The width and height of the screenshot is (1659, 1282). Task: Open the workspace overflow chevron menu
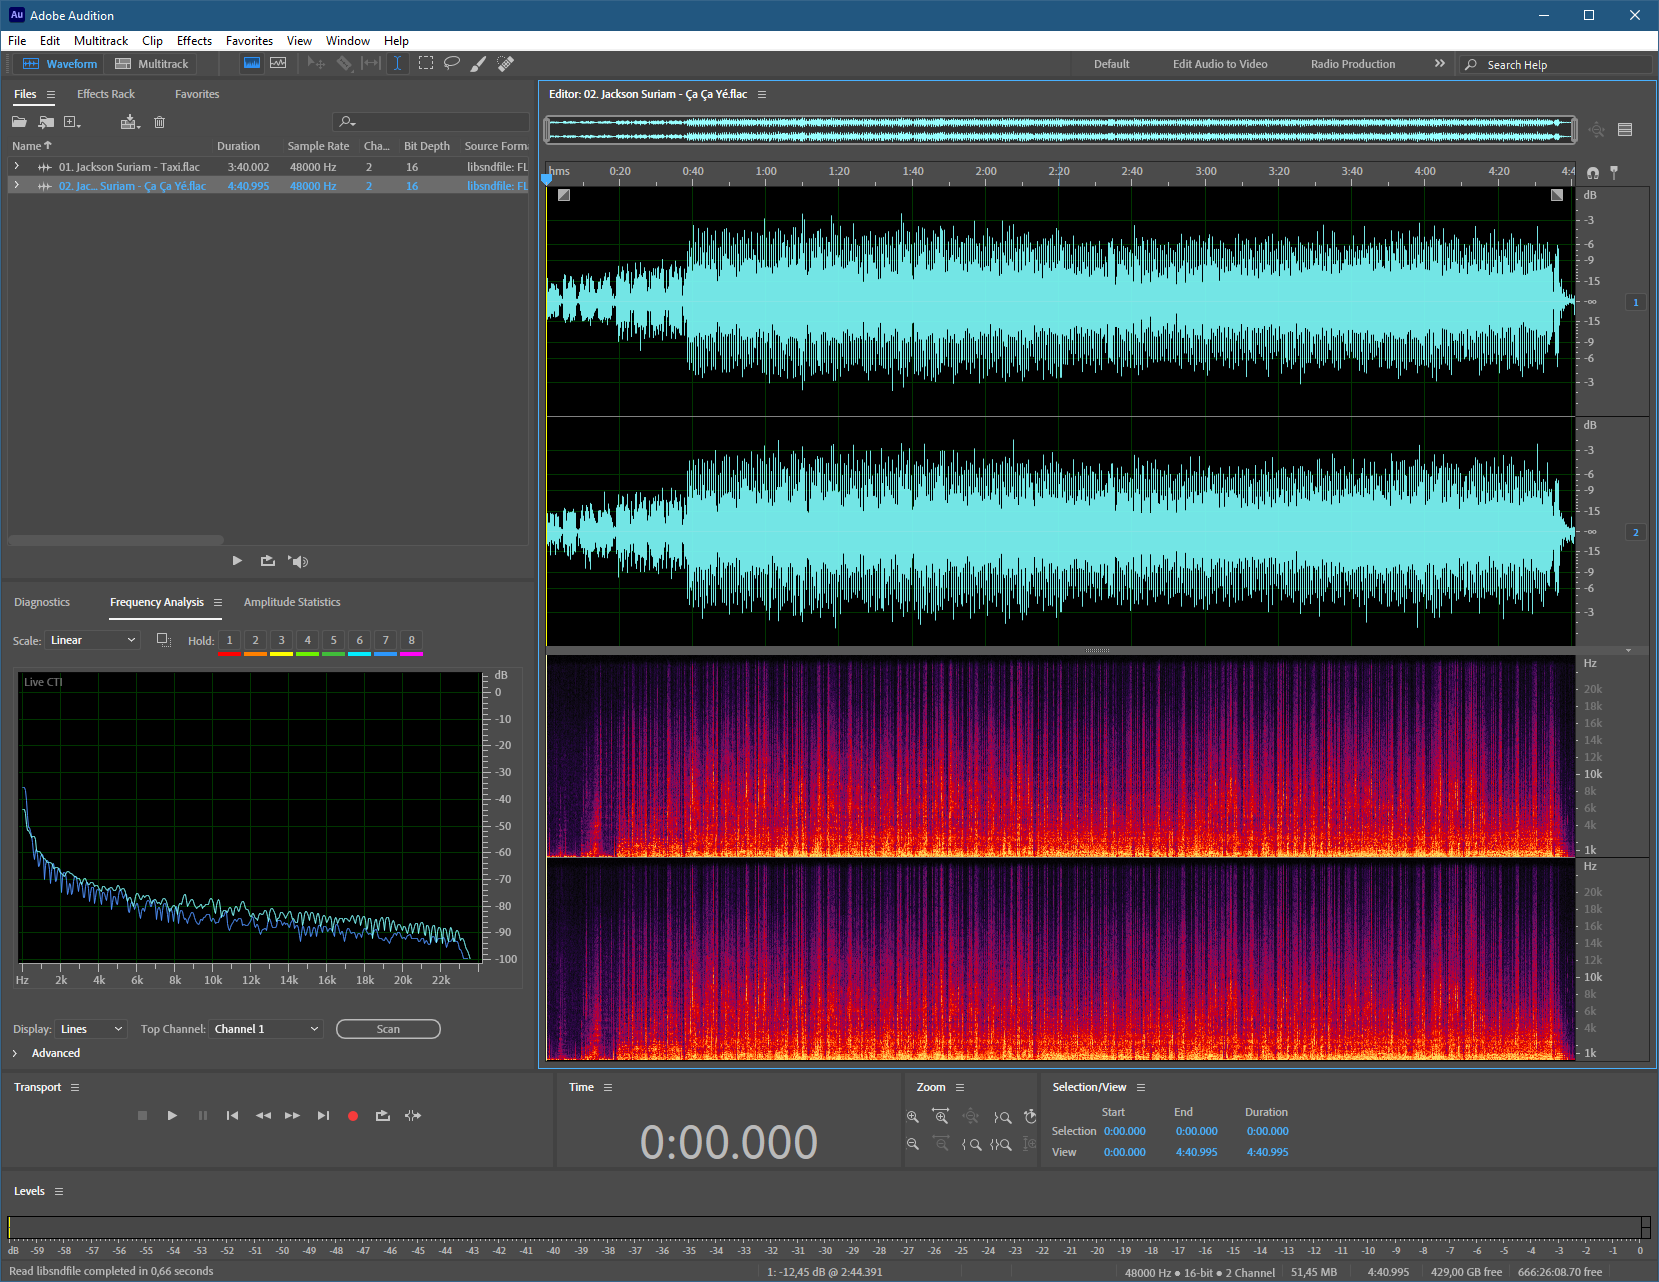pos(1440,63)
